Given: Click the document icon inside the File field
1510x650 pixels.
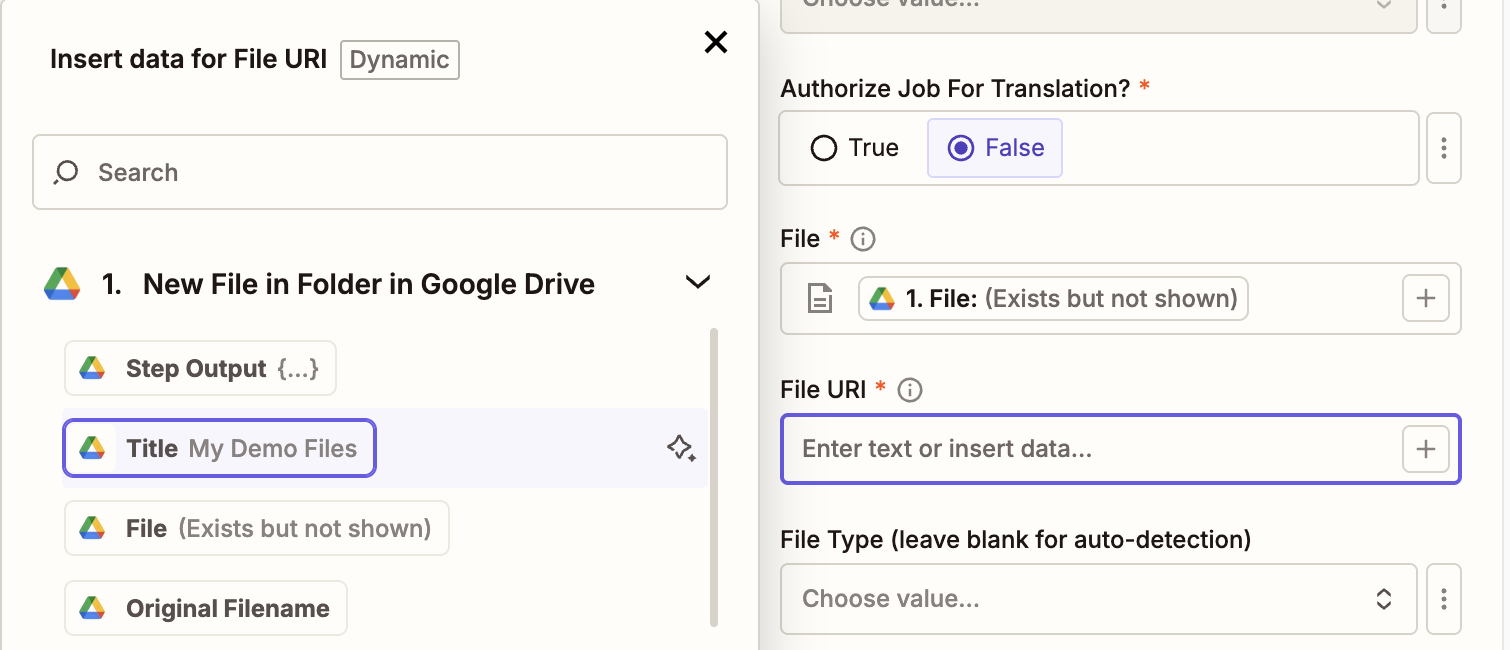Looking at the screenshot, I should tap(819, 298).
